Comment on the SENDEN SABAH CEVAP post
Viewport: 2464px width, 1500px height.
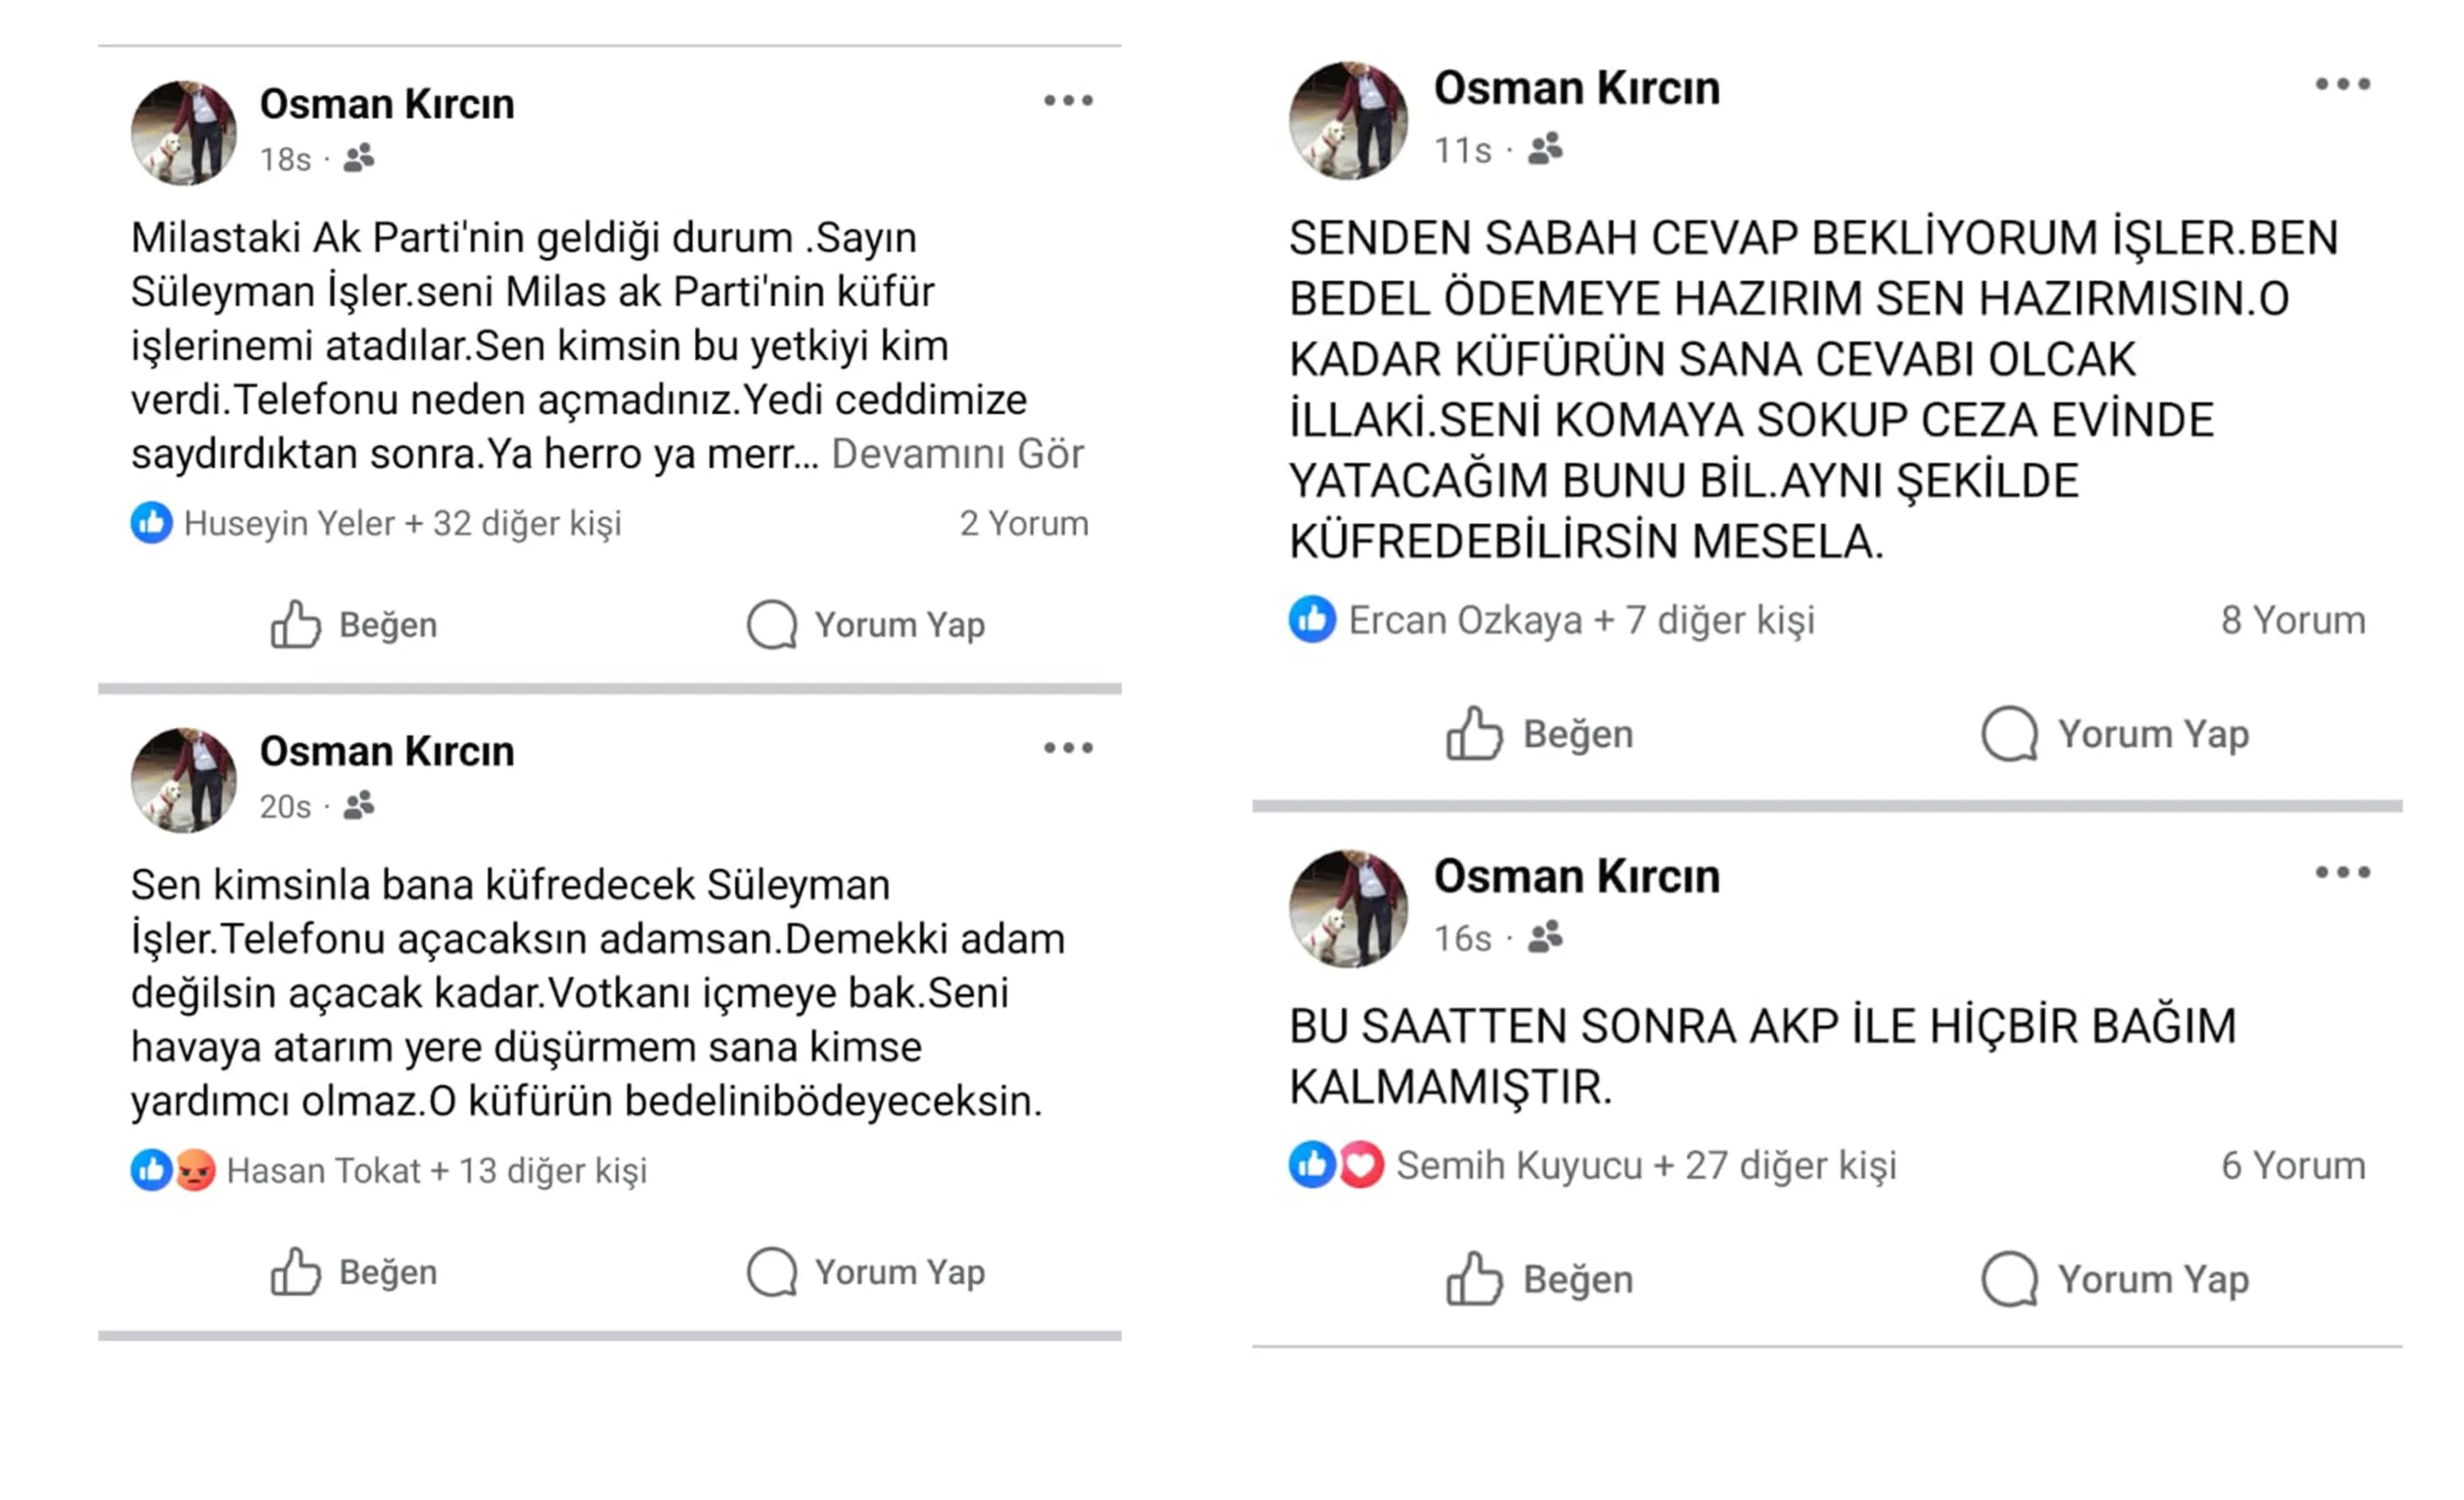click(x=2116, y=734)
